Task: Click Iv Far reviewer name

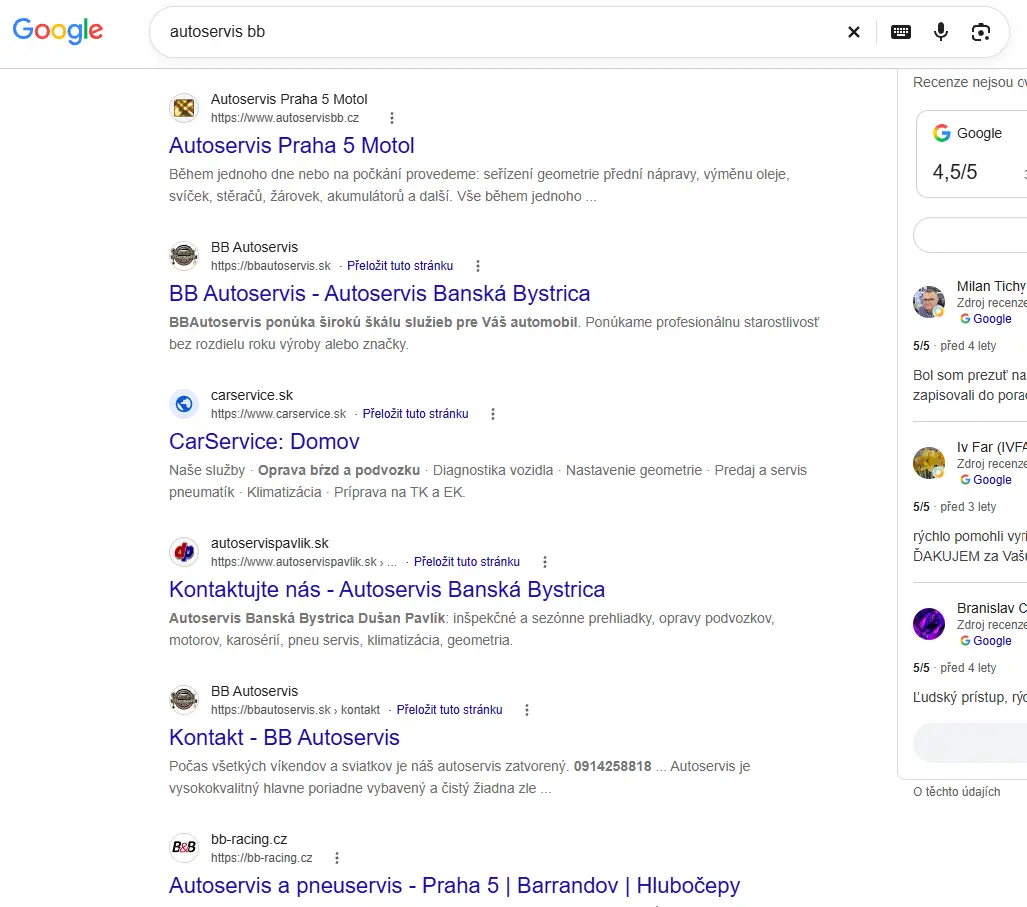Action: coord(992,447)
